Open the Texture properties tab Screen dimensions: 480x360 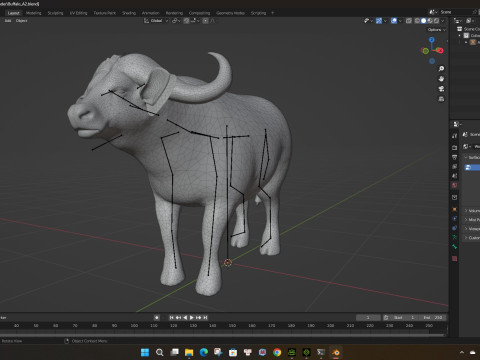pyautogui.click(x=454, y=259)
